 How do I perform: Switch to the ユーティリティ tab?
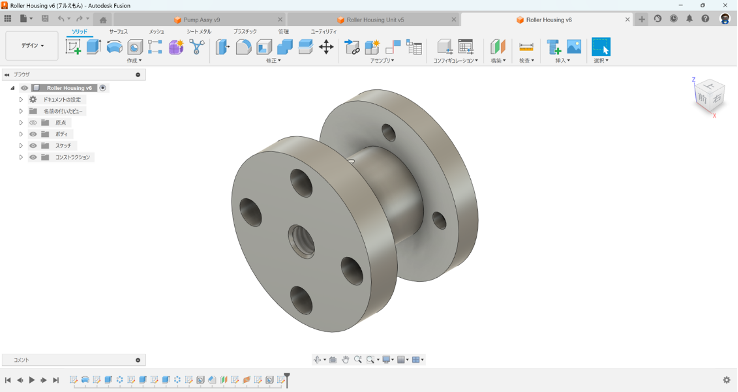pos(323,32)
